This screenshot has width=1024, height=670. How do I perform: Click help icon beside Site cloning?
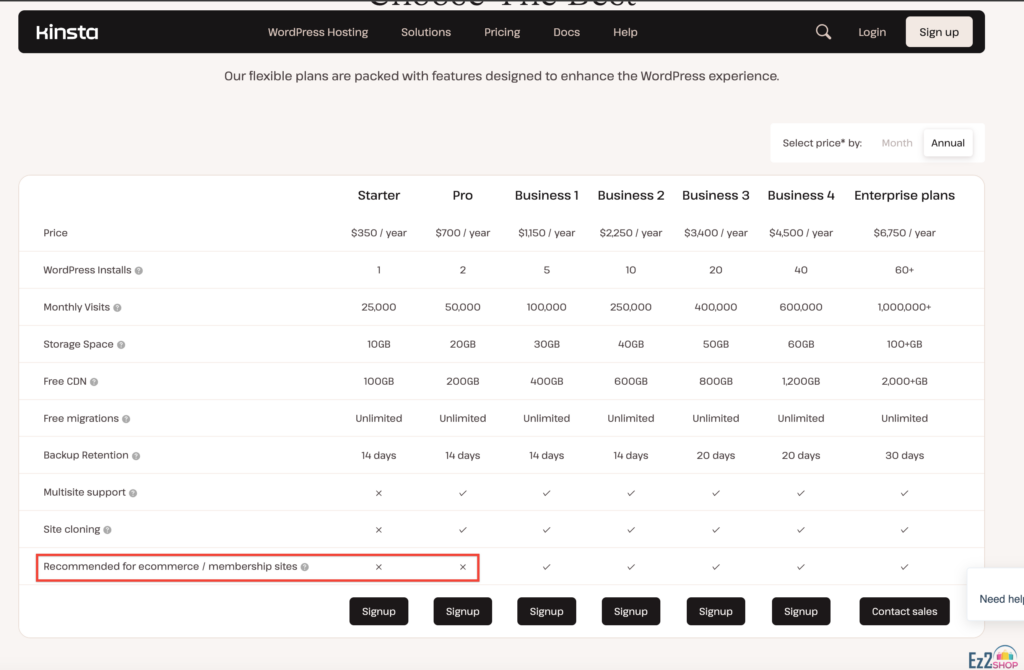[107, 530]
